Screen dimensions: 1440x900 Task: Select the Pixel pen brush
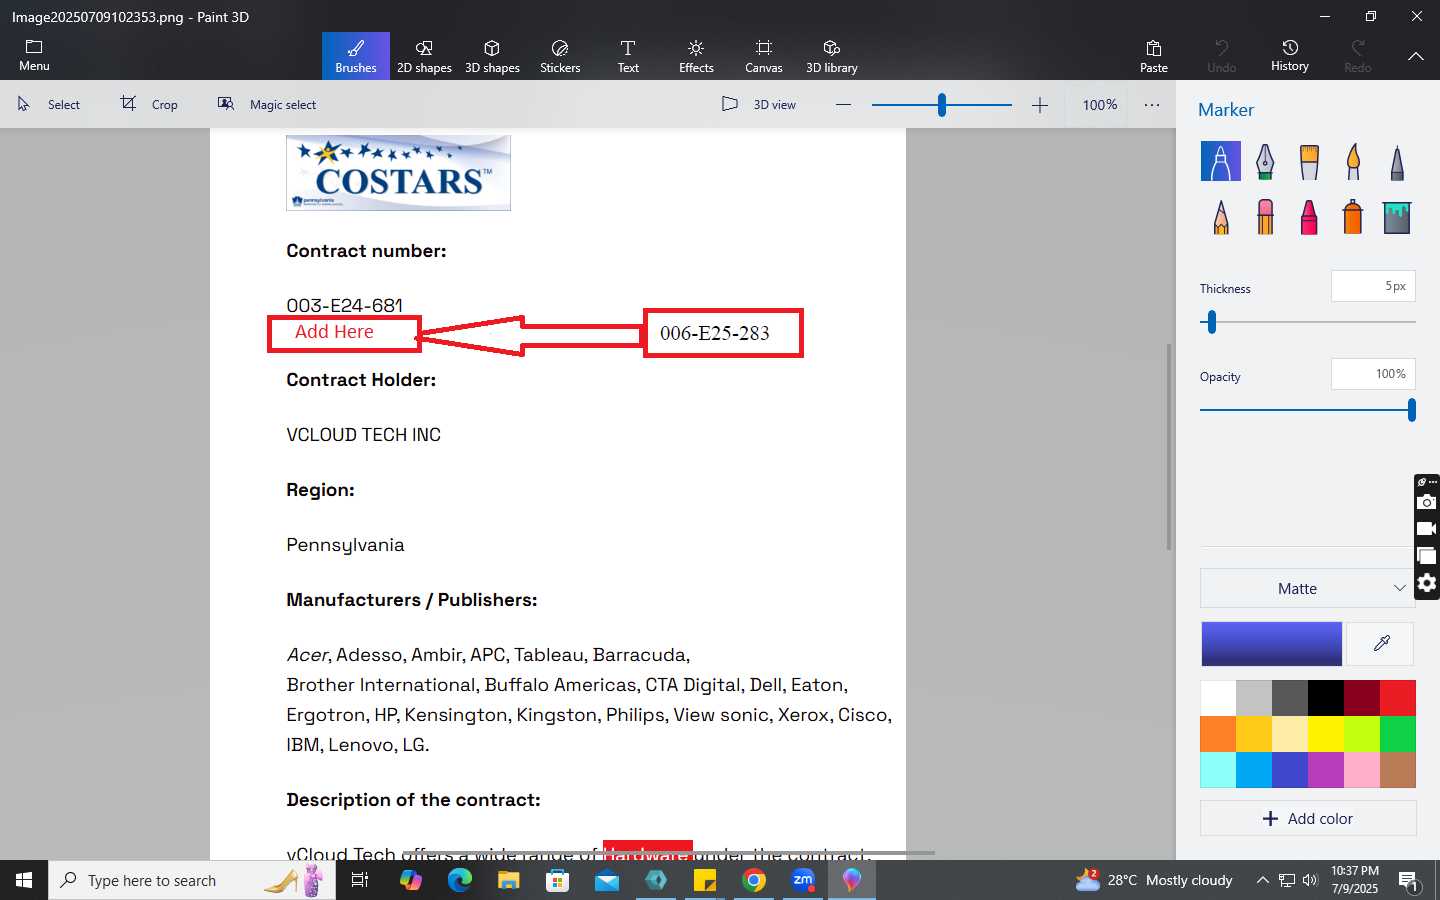coord(1397,161)
